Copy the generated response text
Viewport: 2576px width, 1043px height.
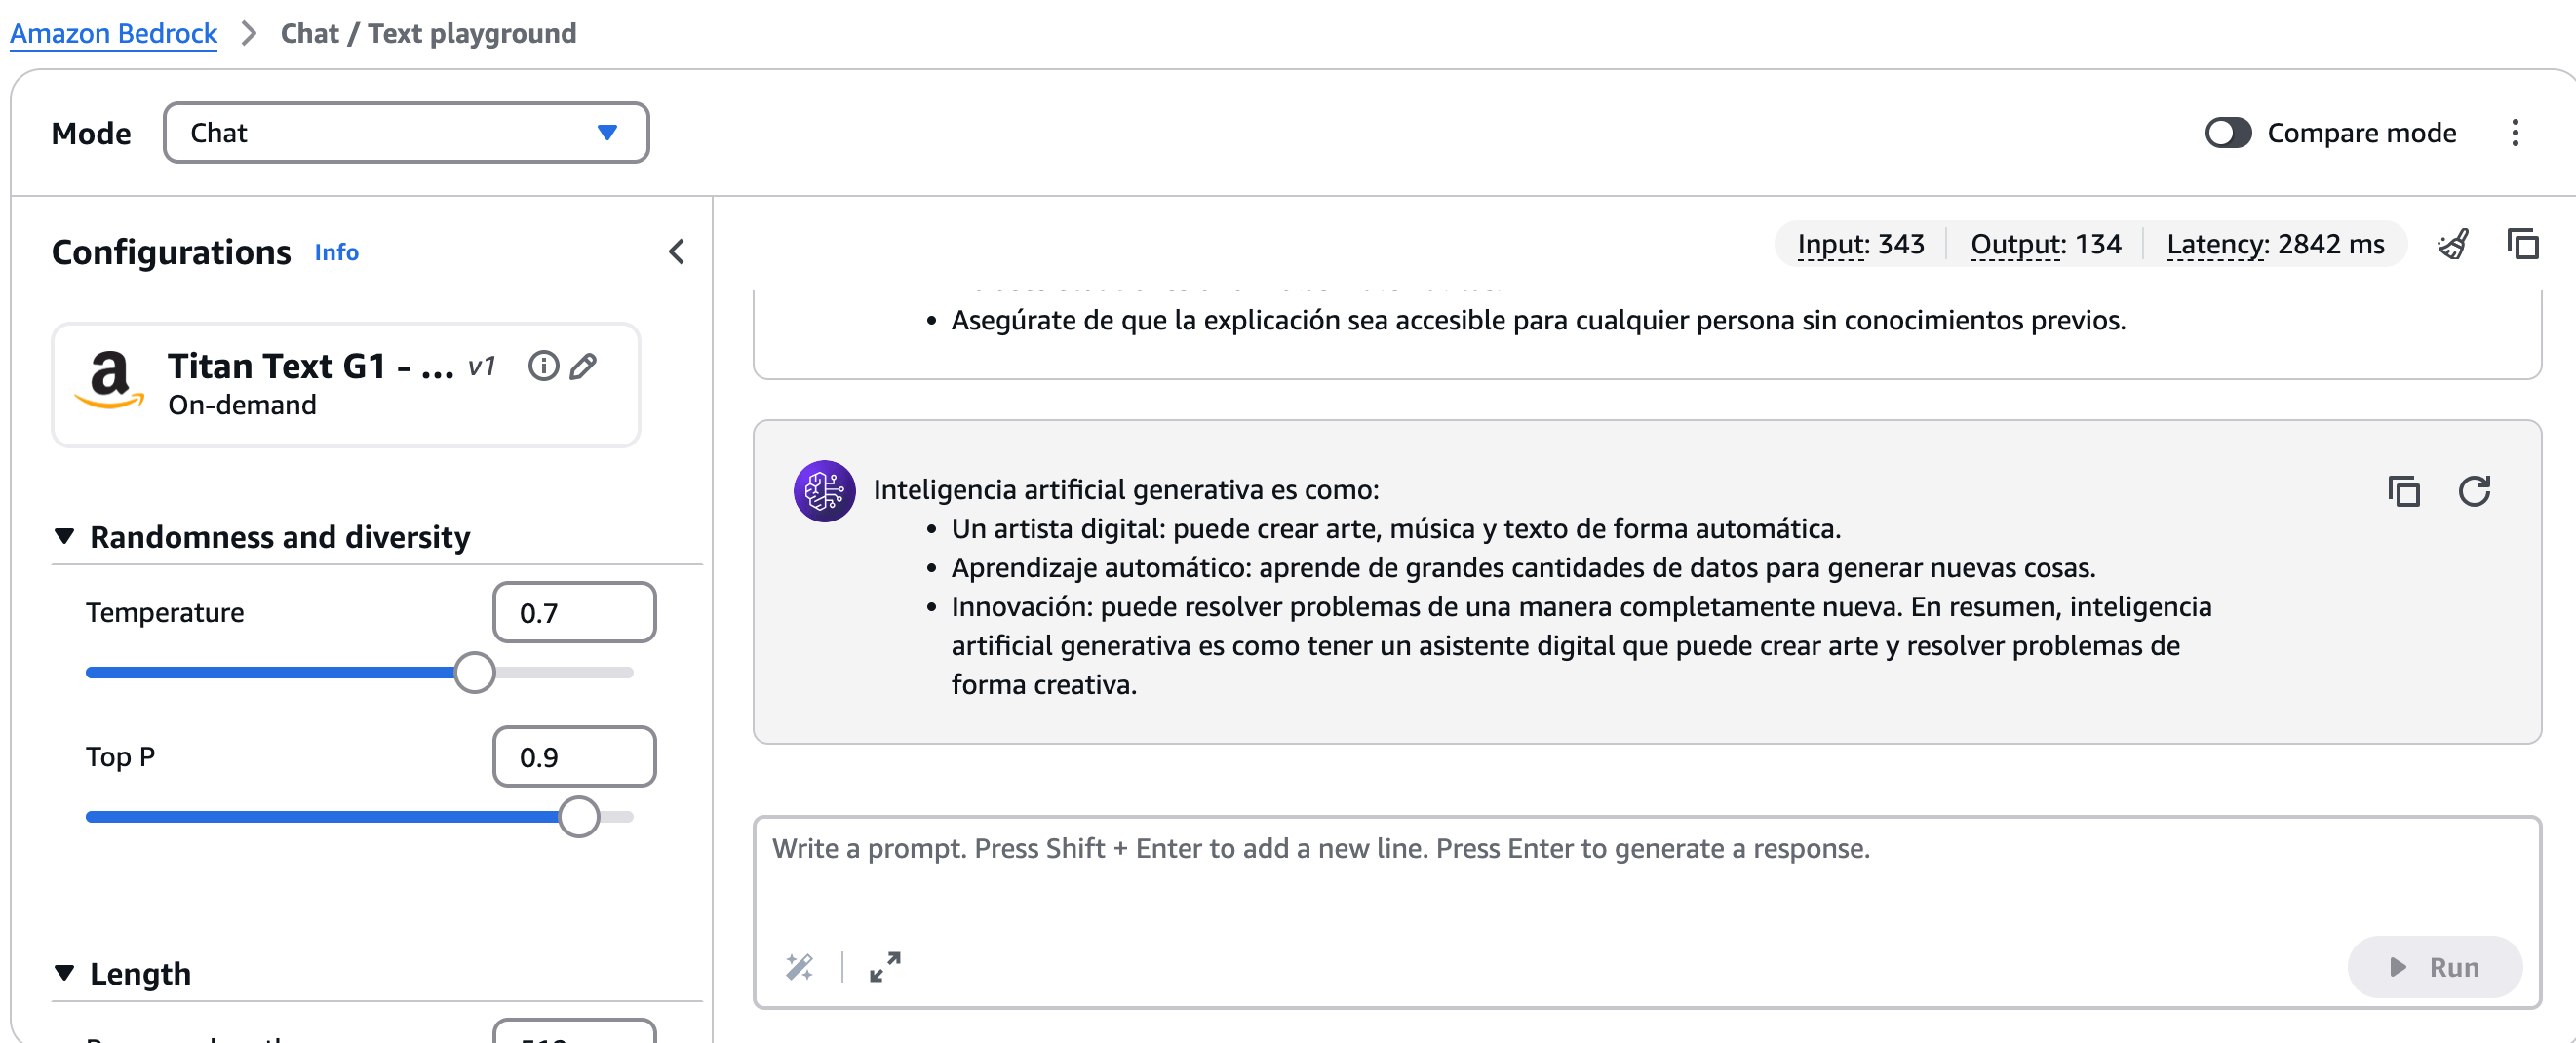(2403, 491)
